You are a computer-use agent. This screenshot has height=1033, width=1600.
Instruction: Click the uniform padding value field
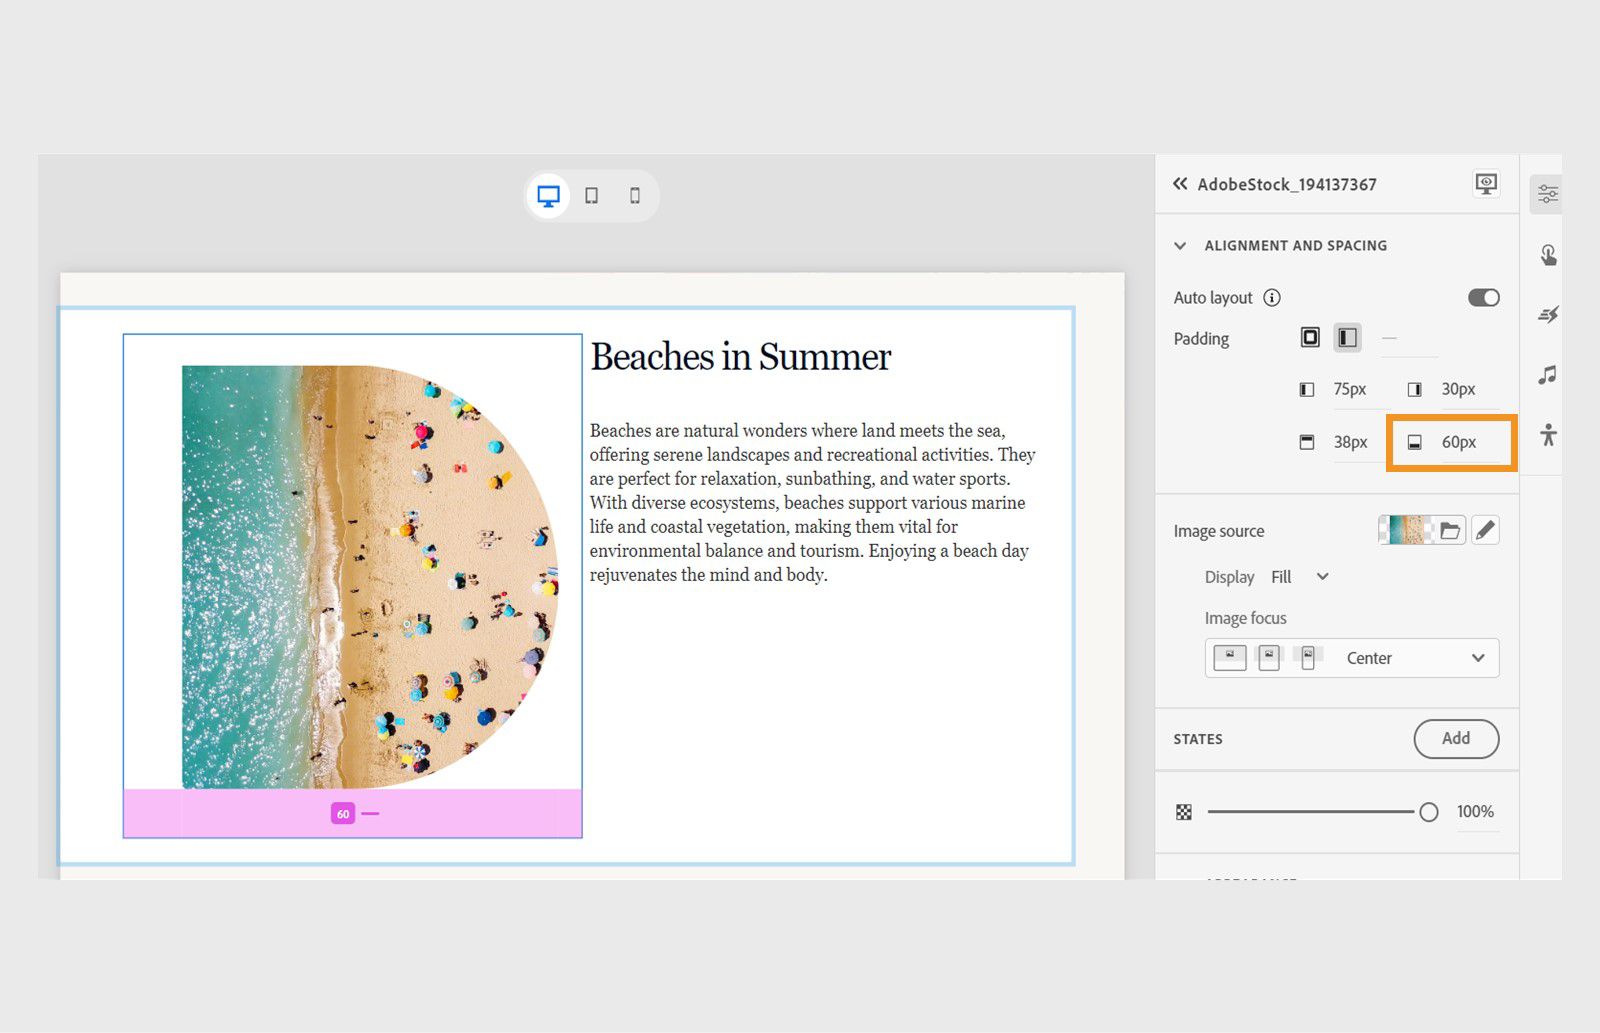(x=1409, y=339)
